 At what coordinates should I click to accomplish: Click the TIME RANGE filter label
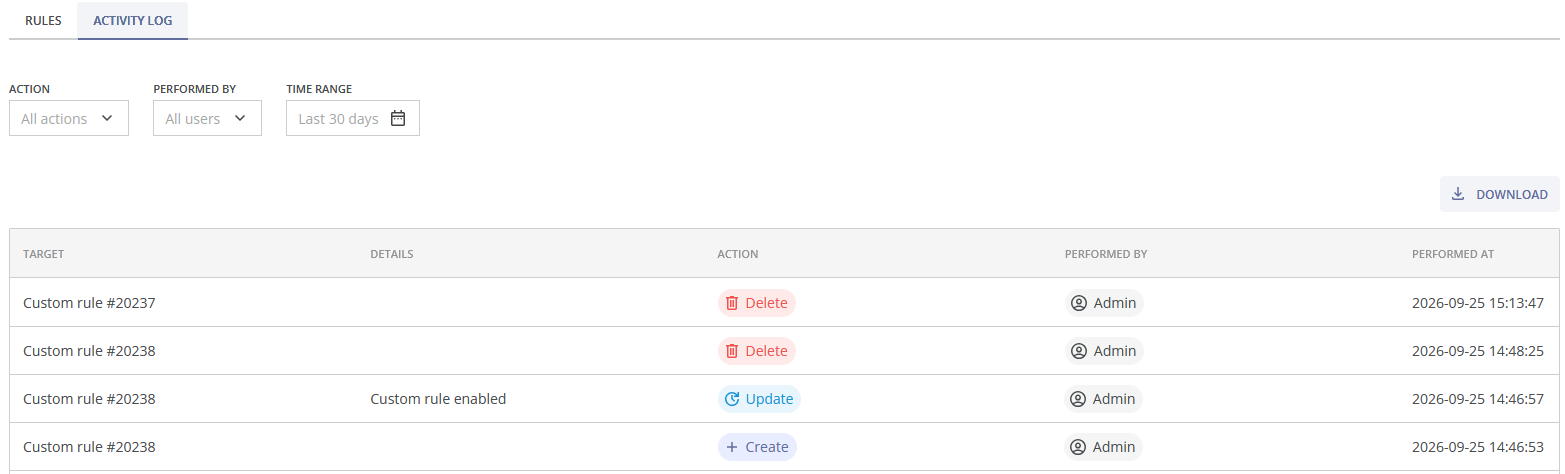(319, 89)
